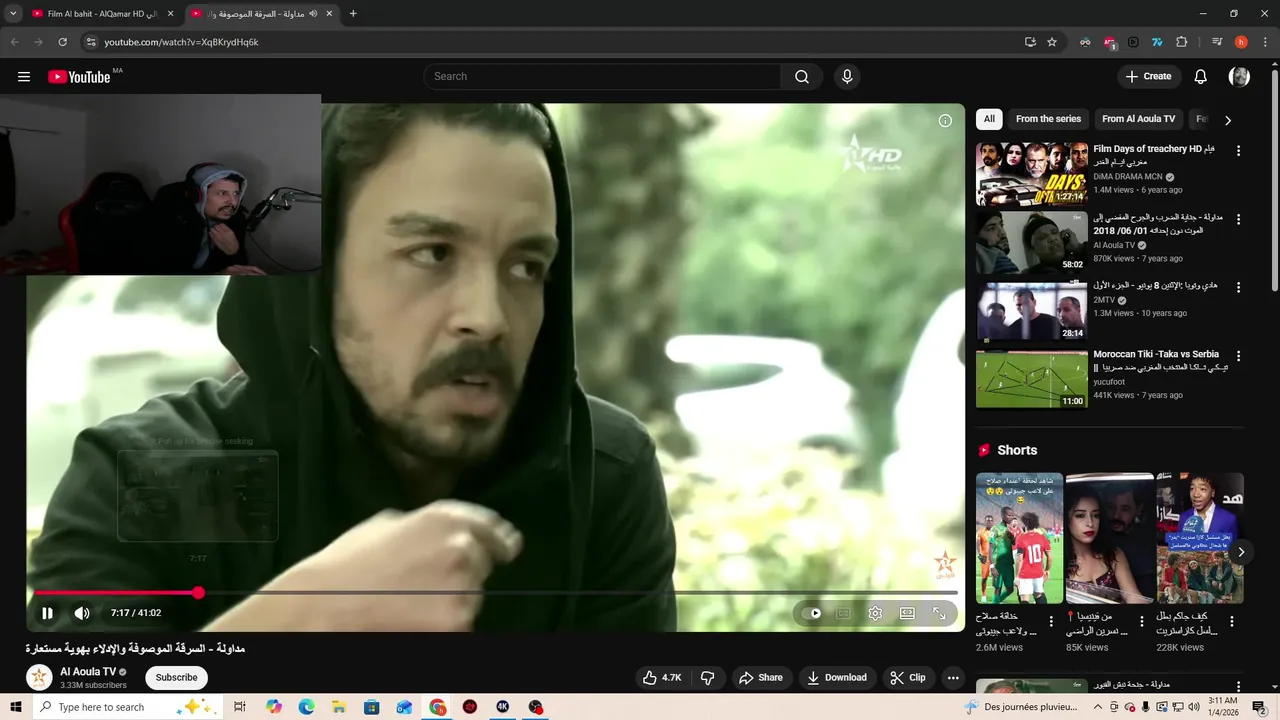Launch Microsoft Edge from taskbar

[306, 707]
